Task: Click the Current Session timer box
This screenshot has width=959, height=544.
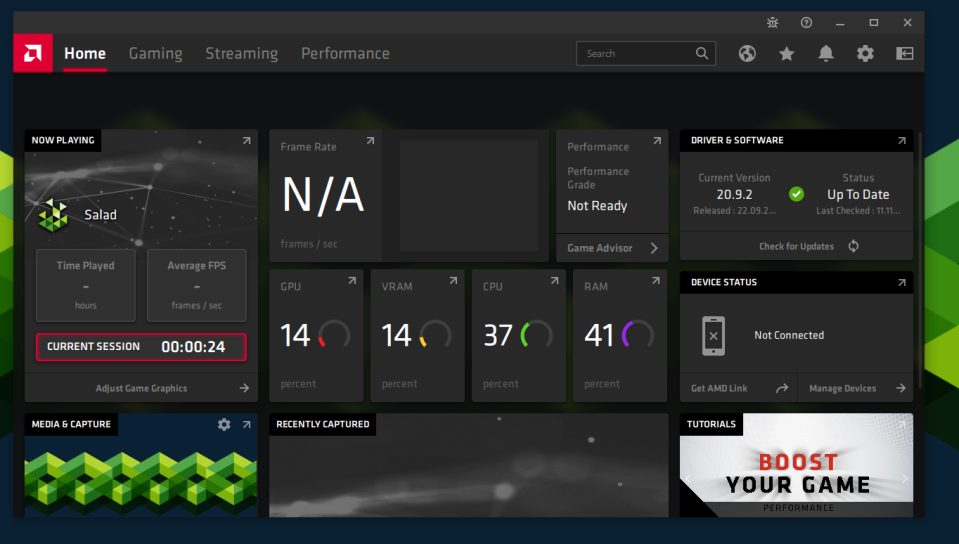Action: coord(141,347)
